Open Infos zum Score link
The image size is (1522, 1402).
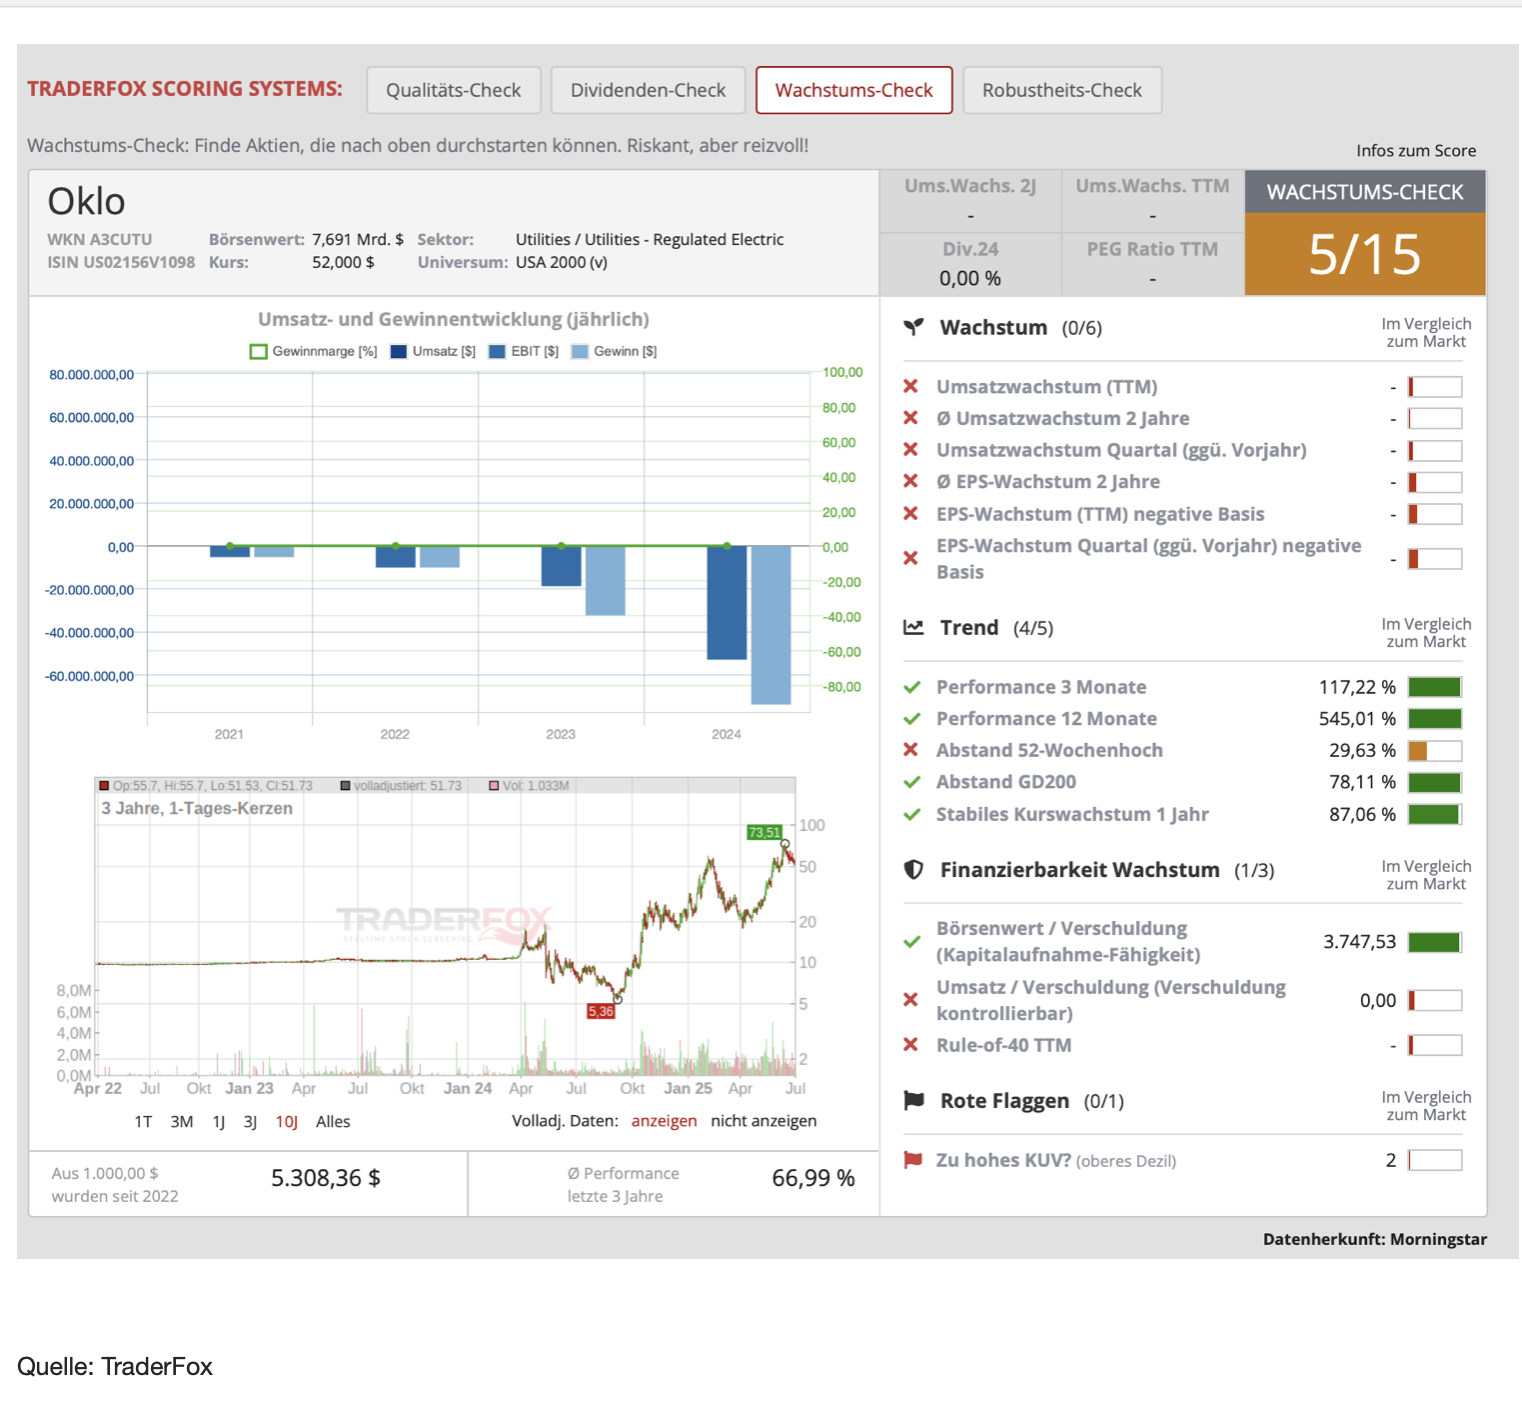[x=1416, y=151]
